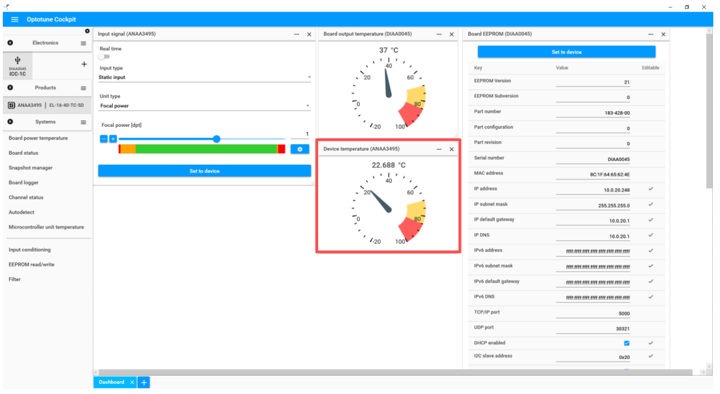Click the focal power slider handle
720x394 pixels.
[x=216, y=139]
